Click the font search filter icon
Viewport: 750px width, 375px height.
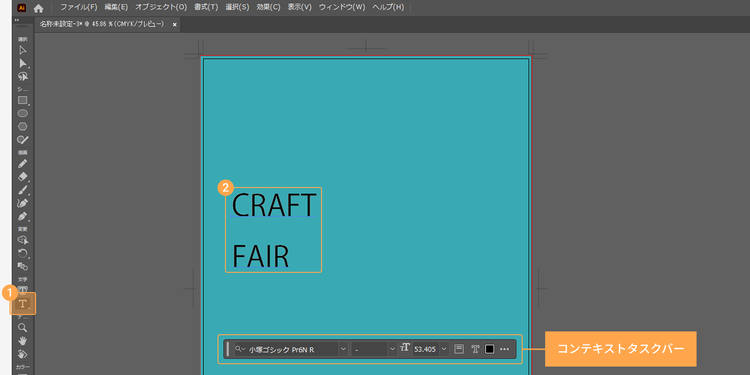239,349
